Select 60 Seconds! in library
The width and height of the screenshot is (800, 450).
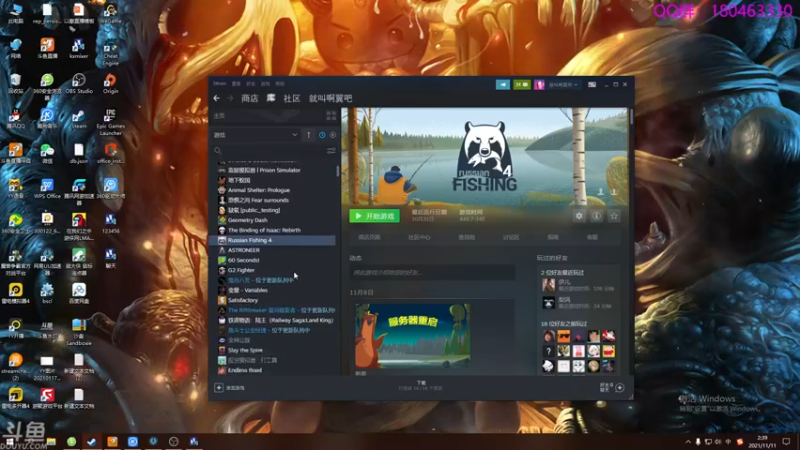click(x=273, y=260)
